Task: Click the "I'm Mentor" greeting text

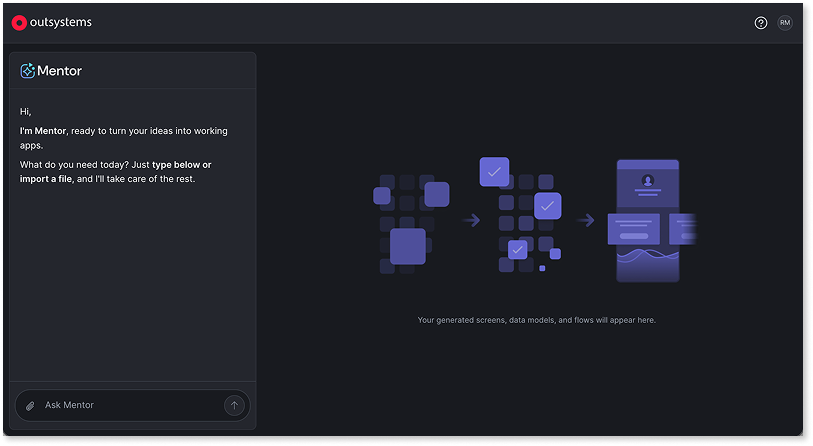Action: (43, 131)
